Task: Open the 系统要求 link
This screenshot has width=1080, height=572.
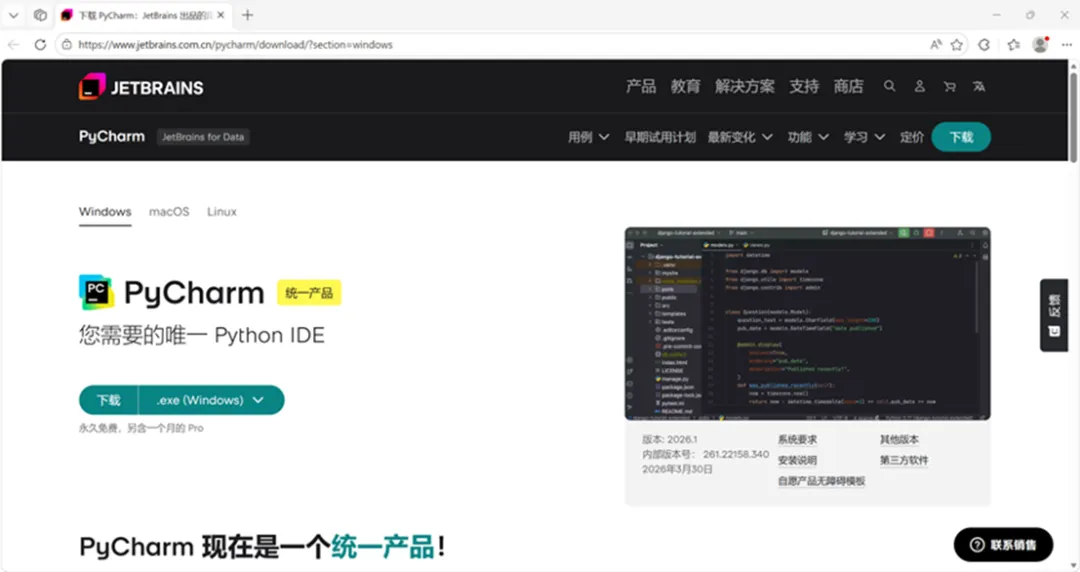Action: 797,439
